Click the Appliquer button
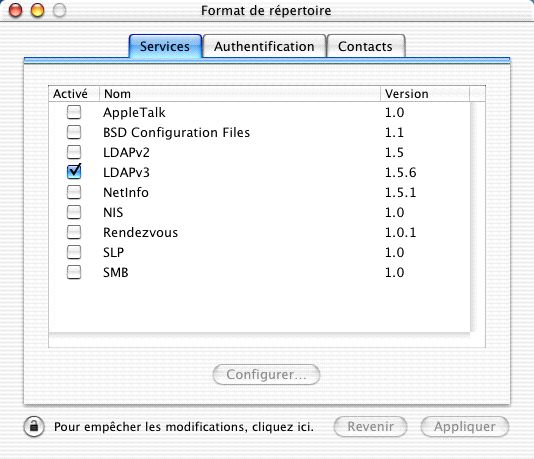The image size is (534, 459). [465, 426]
